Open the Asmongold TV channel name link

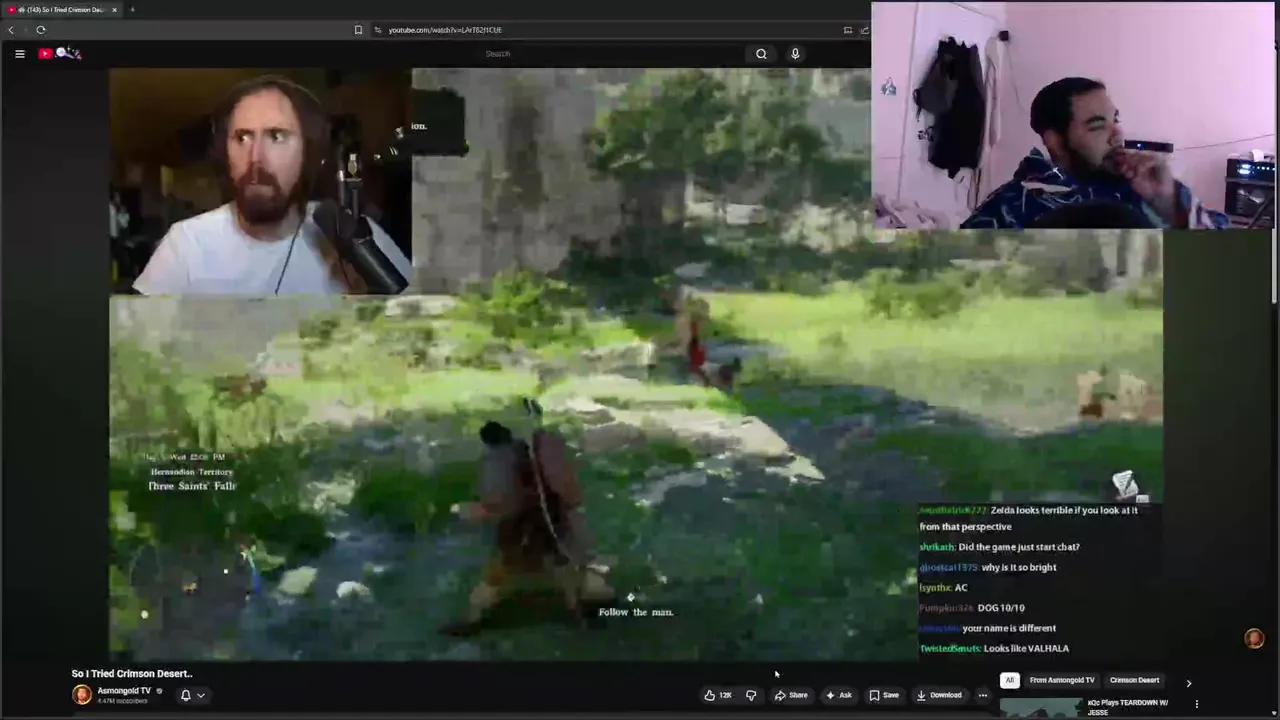click(x=124, y=691)
